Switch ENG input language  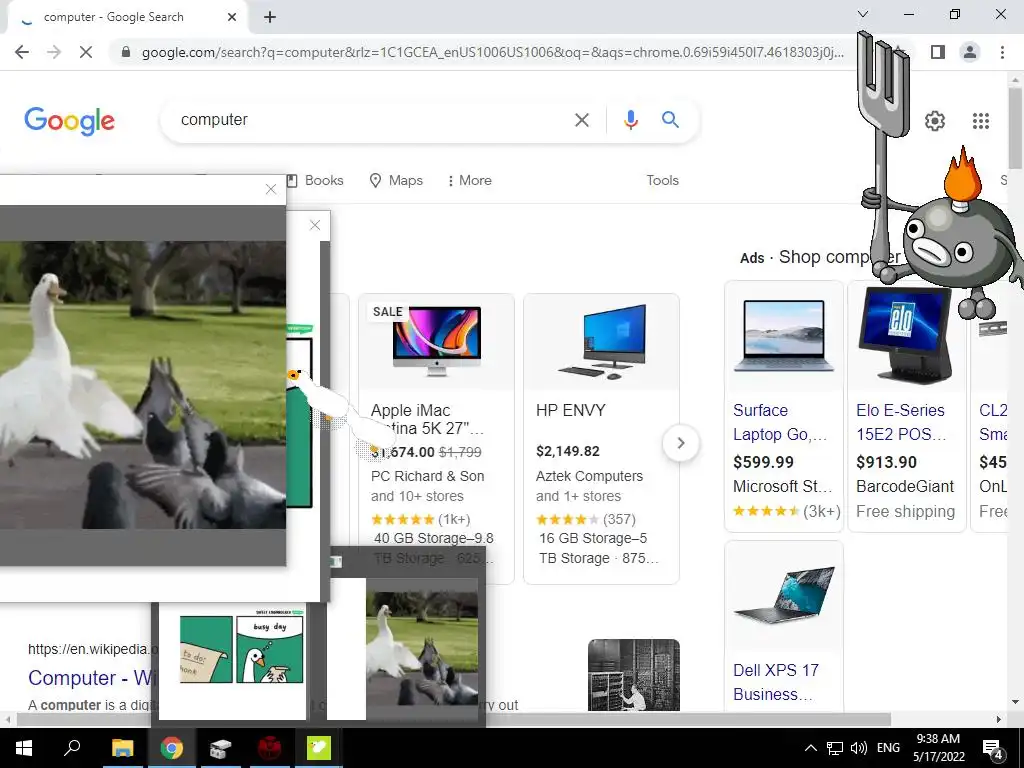(x=888, y=748)
